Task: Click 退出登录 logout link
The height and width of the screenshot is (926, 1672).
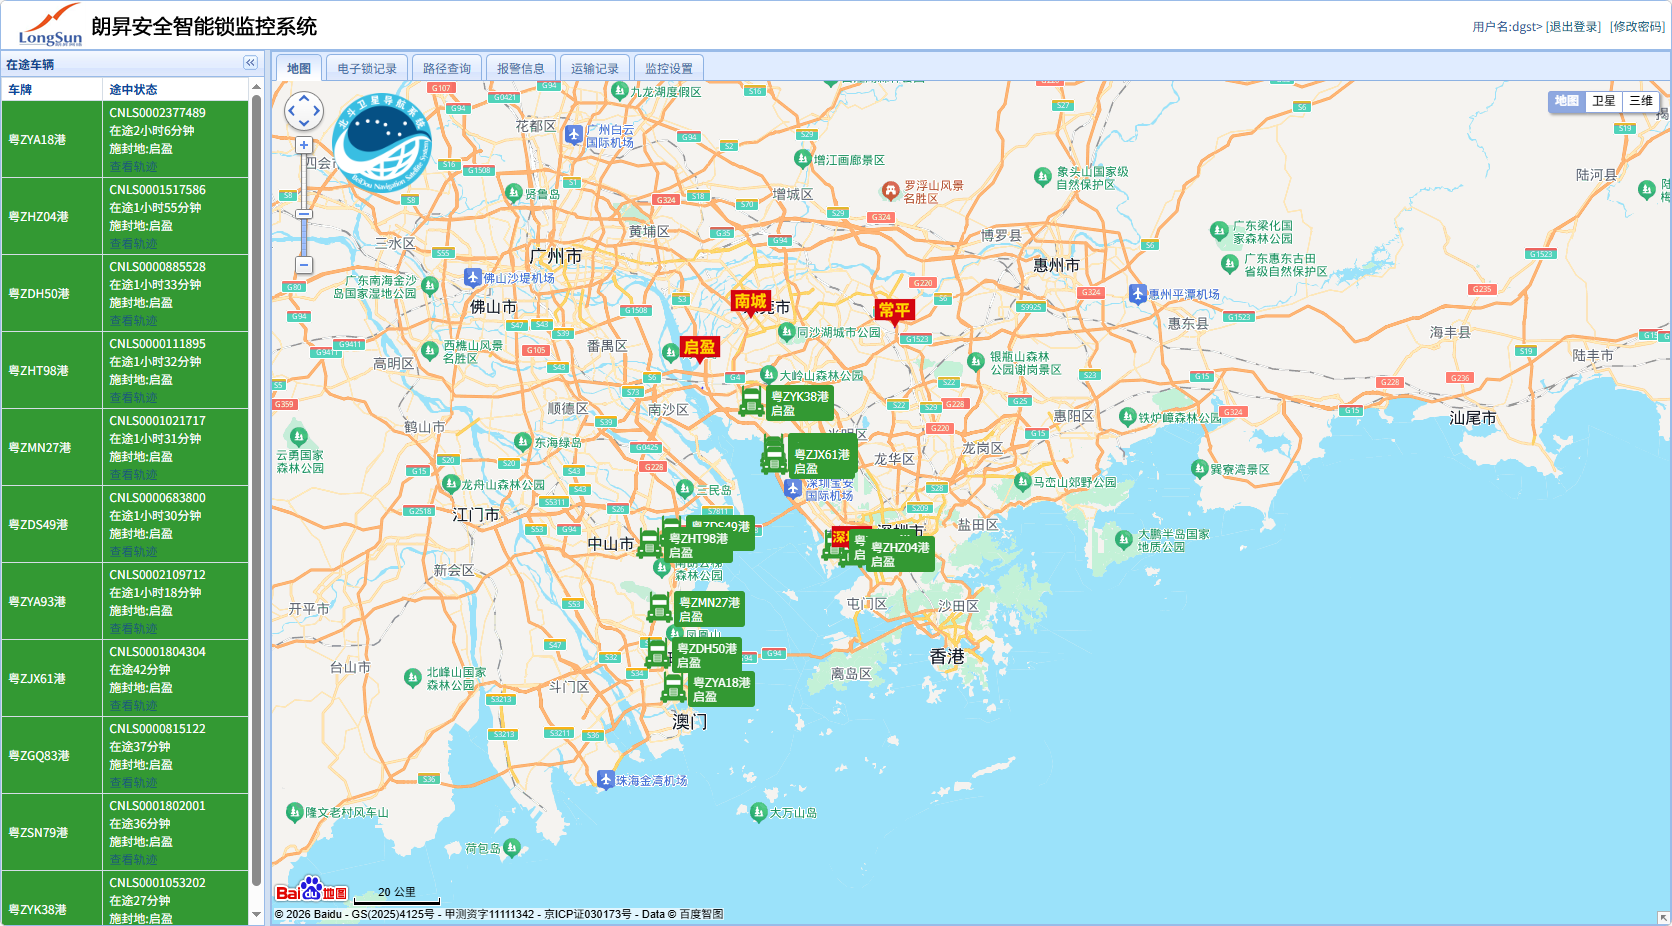Action: tap(1574, 27)
